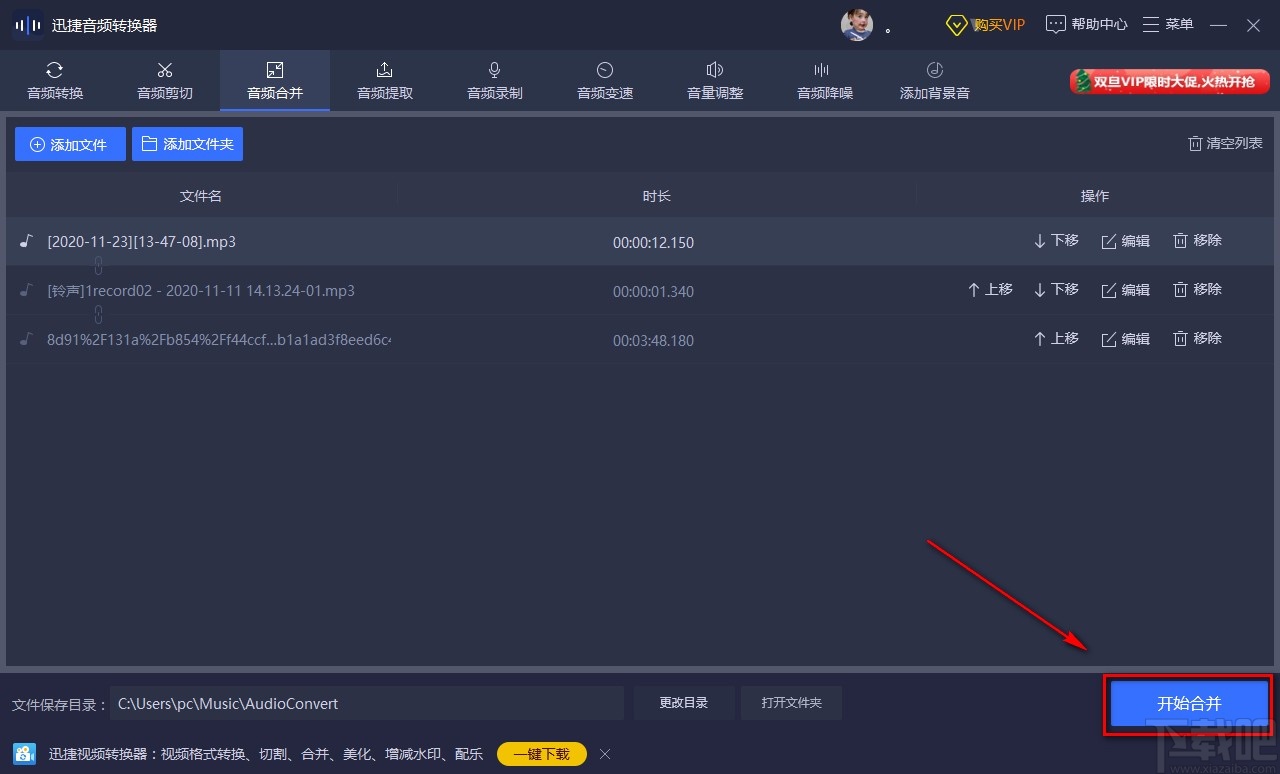Toggle the chain link above the third file
This screenshot has width=1280, height=774.
[x=97, y=314]
